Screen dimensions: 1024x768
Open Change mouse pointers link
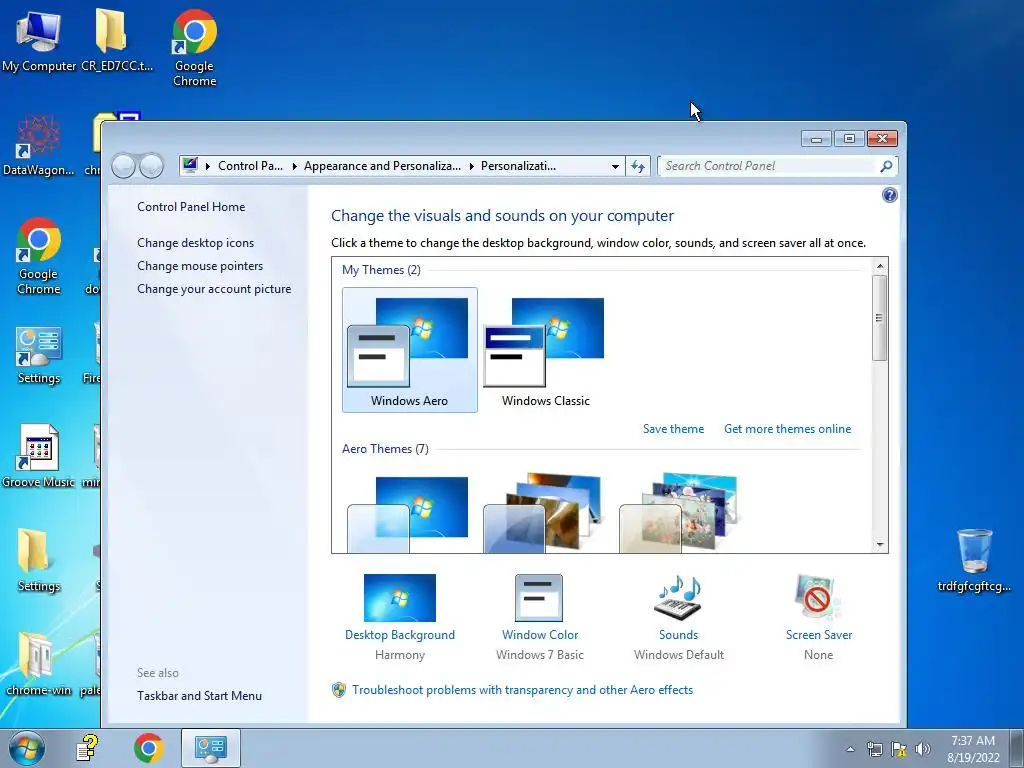tap(200, 266)
